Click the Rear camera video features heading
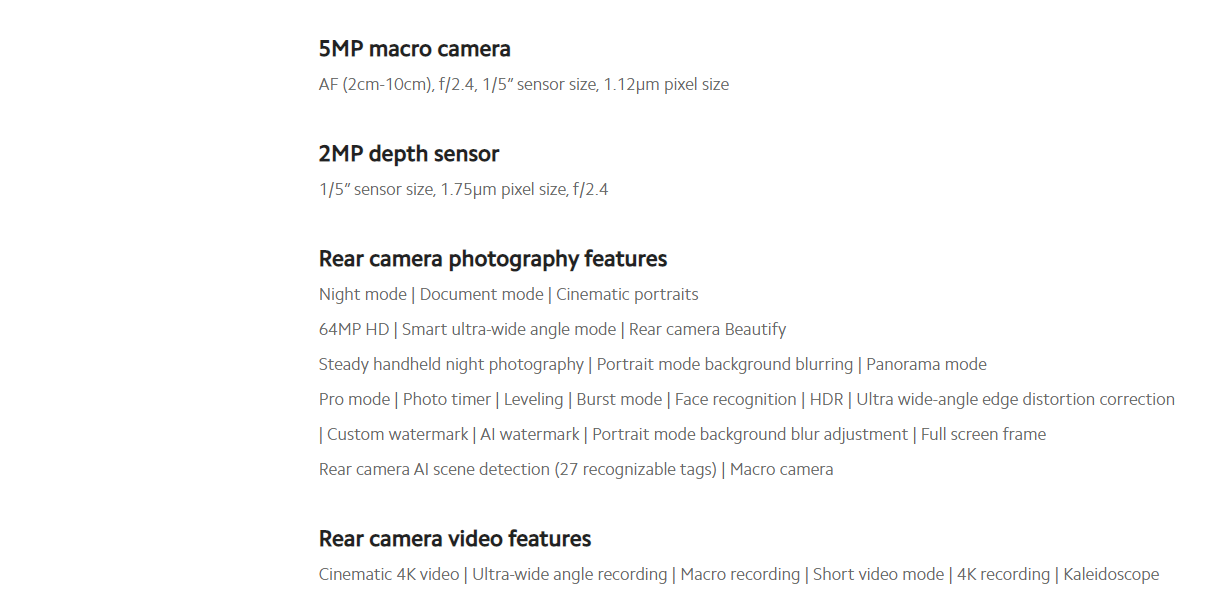This screenshot has width=1208, height=593. coord(455,539)
